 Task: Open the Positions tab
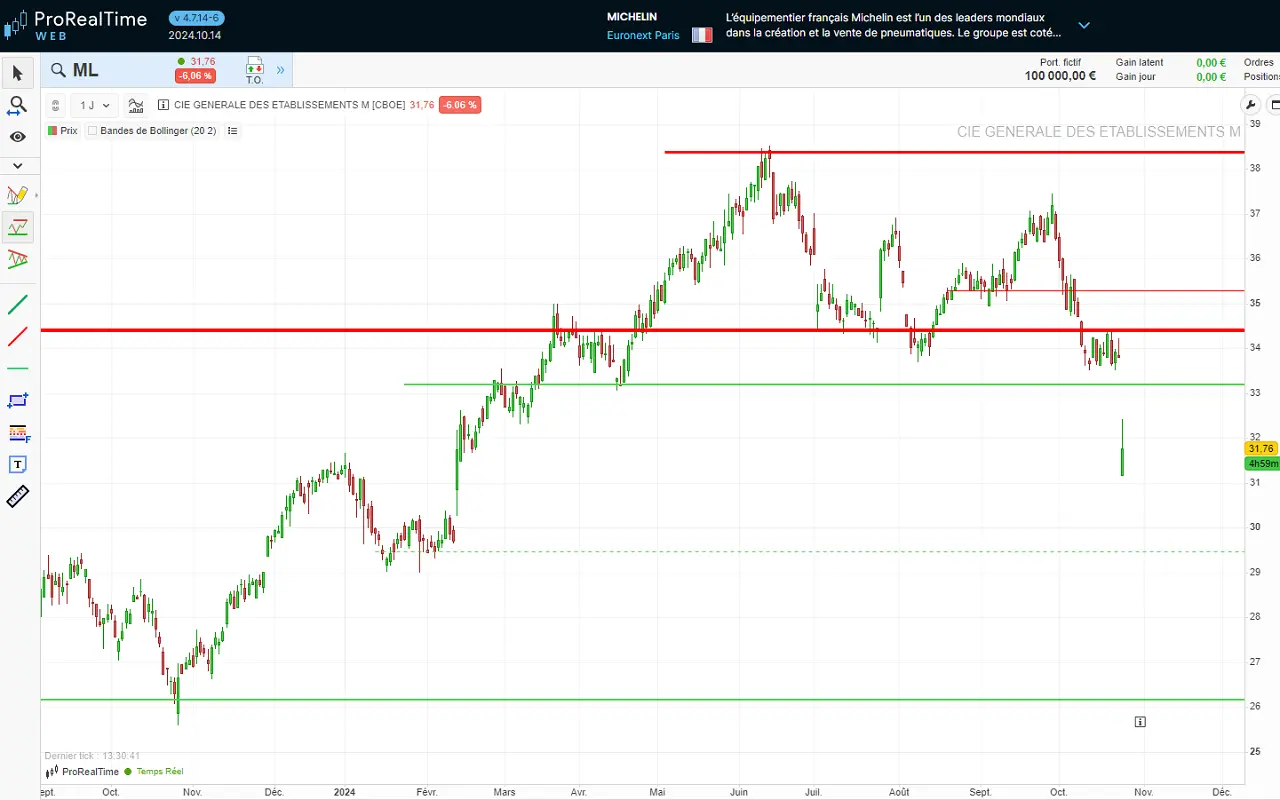pyautogui.click(x=1262, y=77)
